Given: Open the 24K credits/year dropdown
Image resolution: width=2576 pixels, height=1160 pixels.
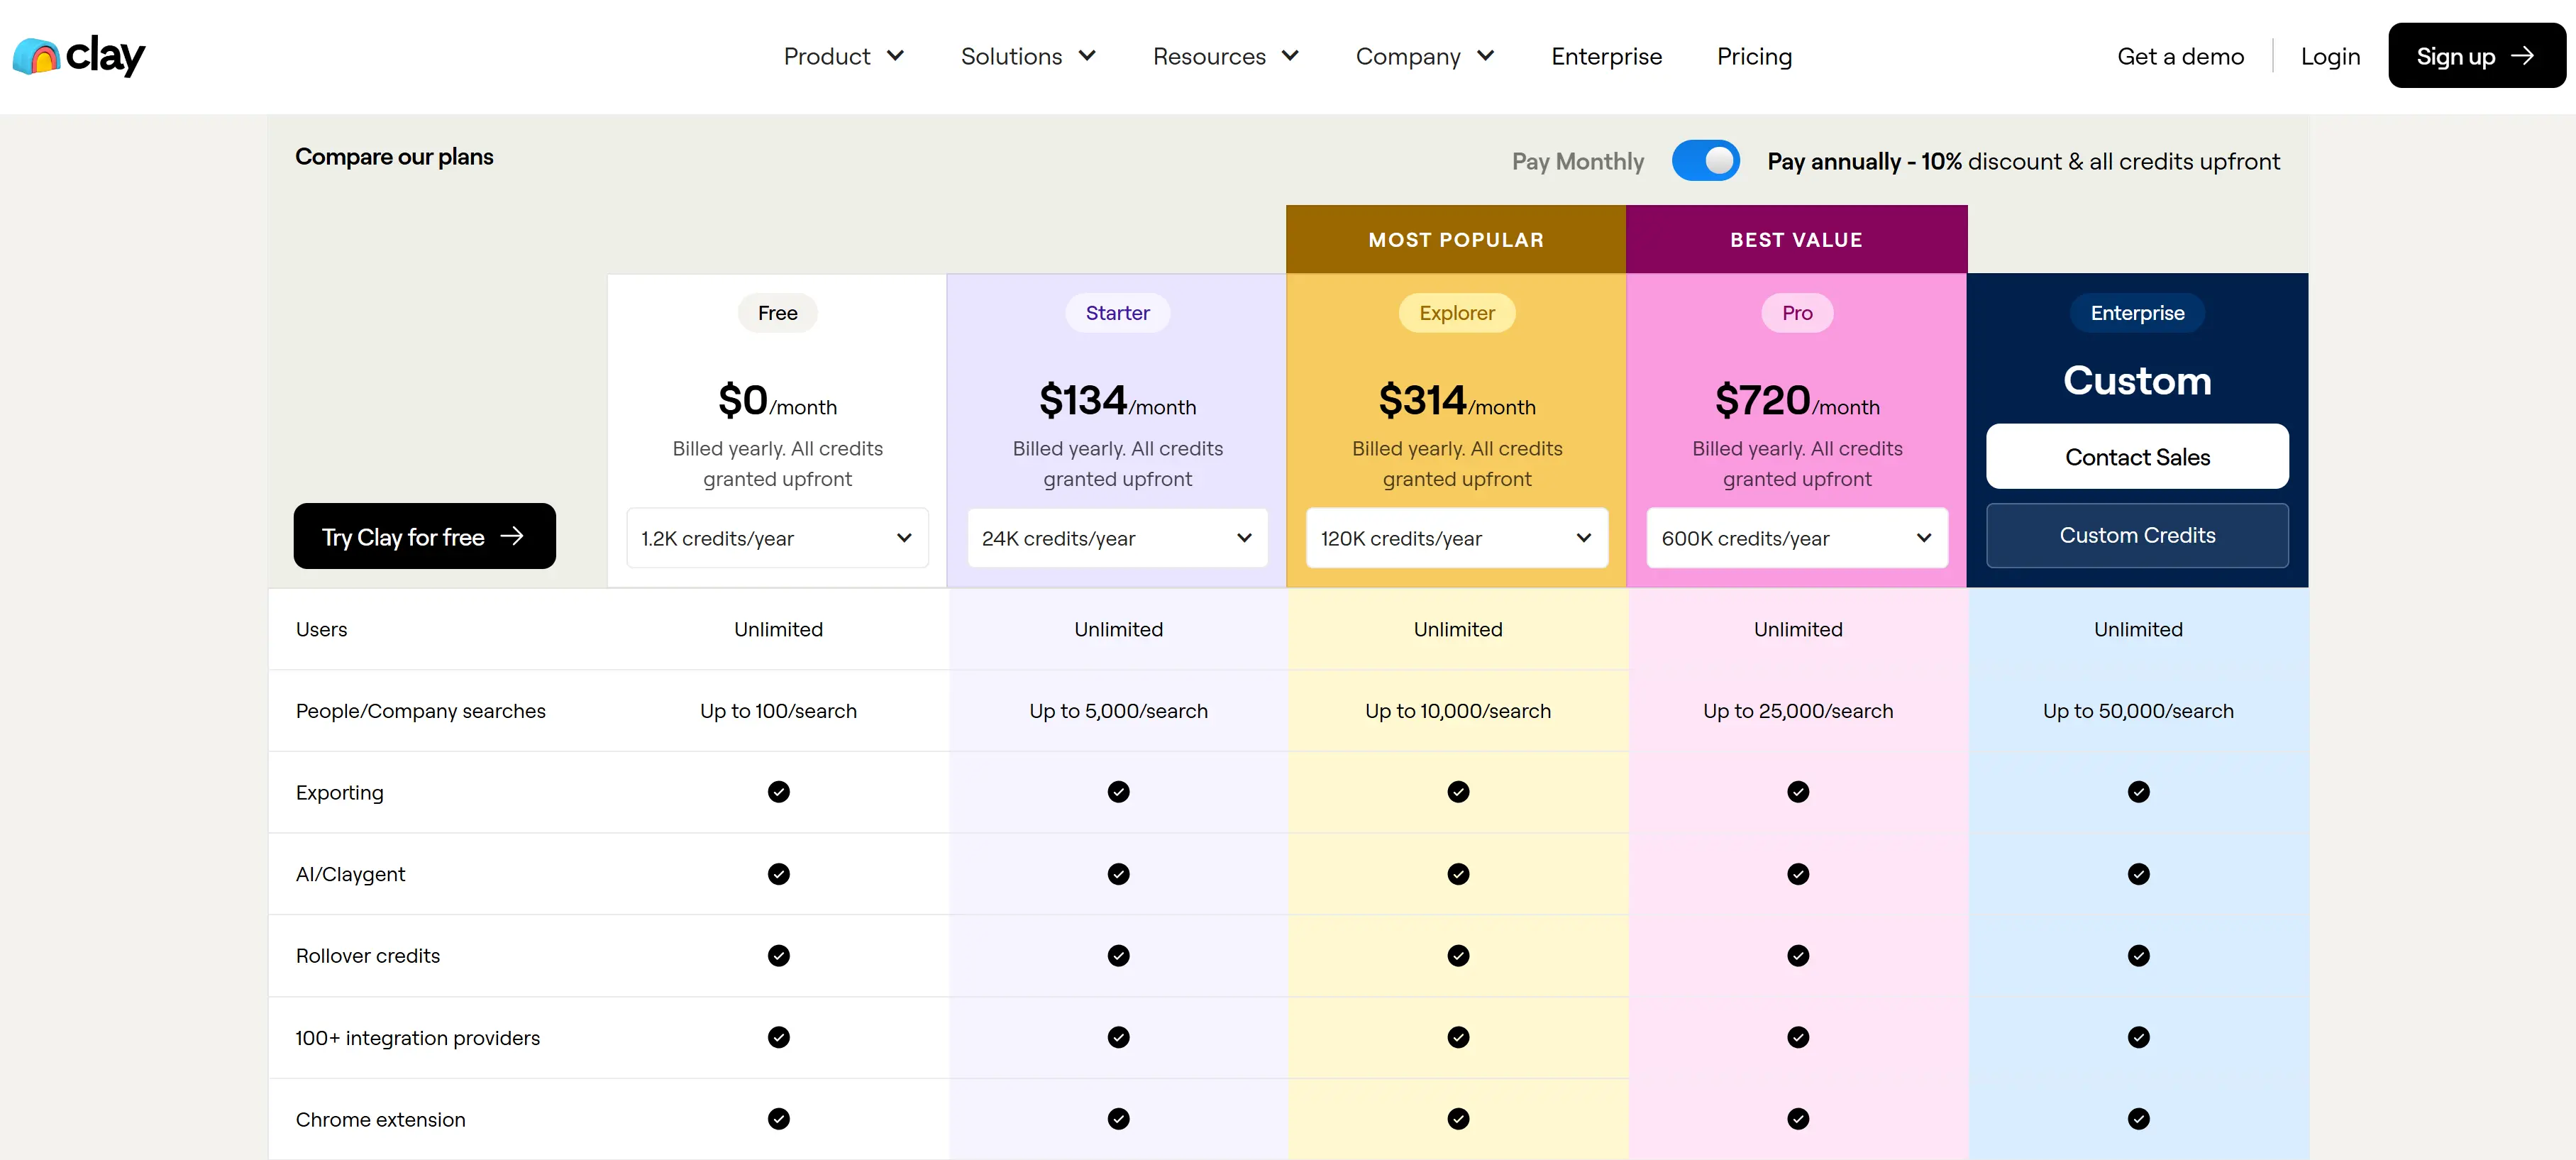Looking at the screenshot, I should click(1117, 538).
